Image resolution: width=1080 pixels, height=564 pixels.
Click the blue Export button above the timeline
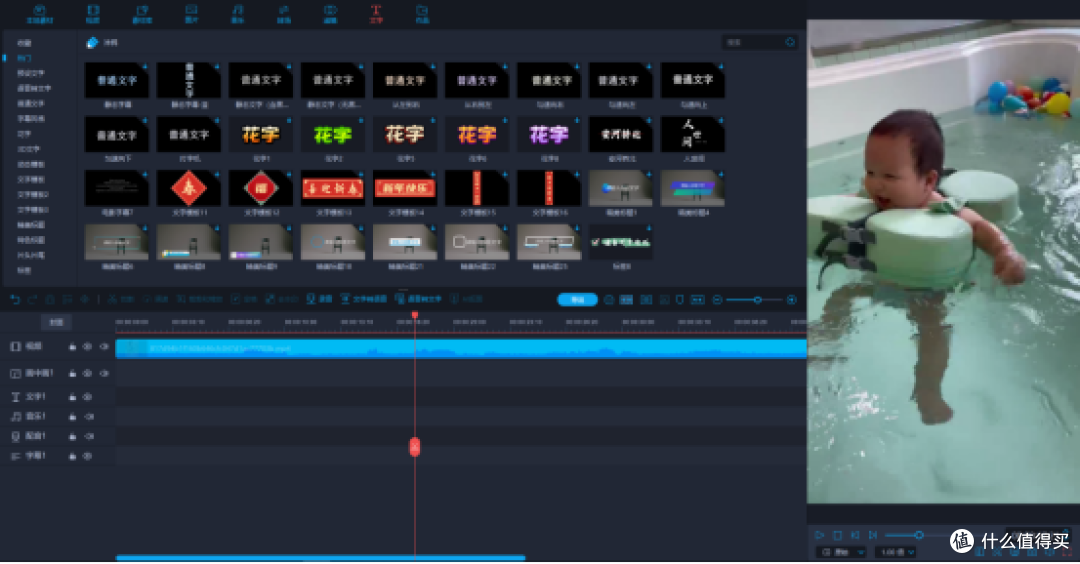click(577, 300)
